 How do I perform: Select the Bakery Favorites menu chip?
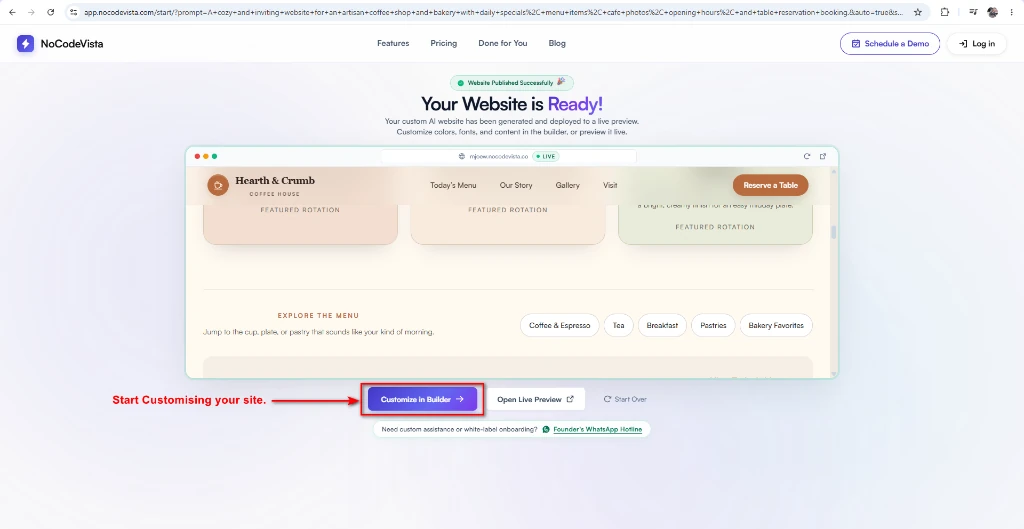tap(776, 325)
